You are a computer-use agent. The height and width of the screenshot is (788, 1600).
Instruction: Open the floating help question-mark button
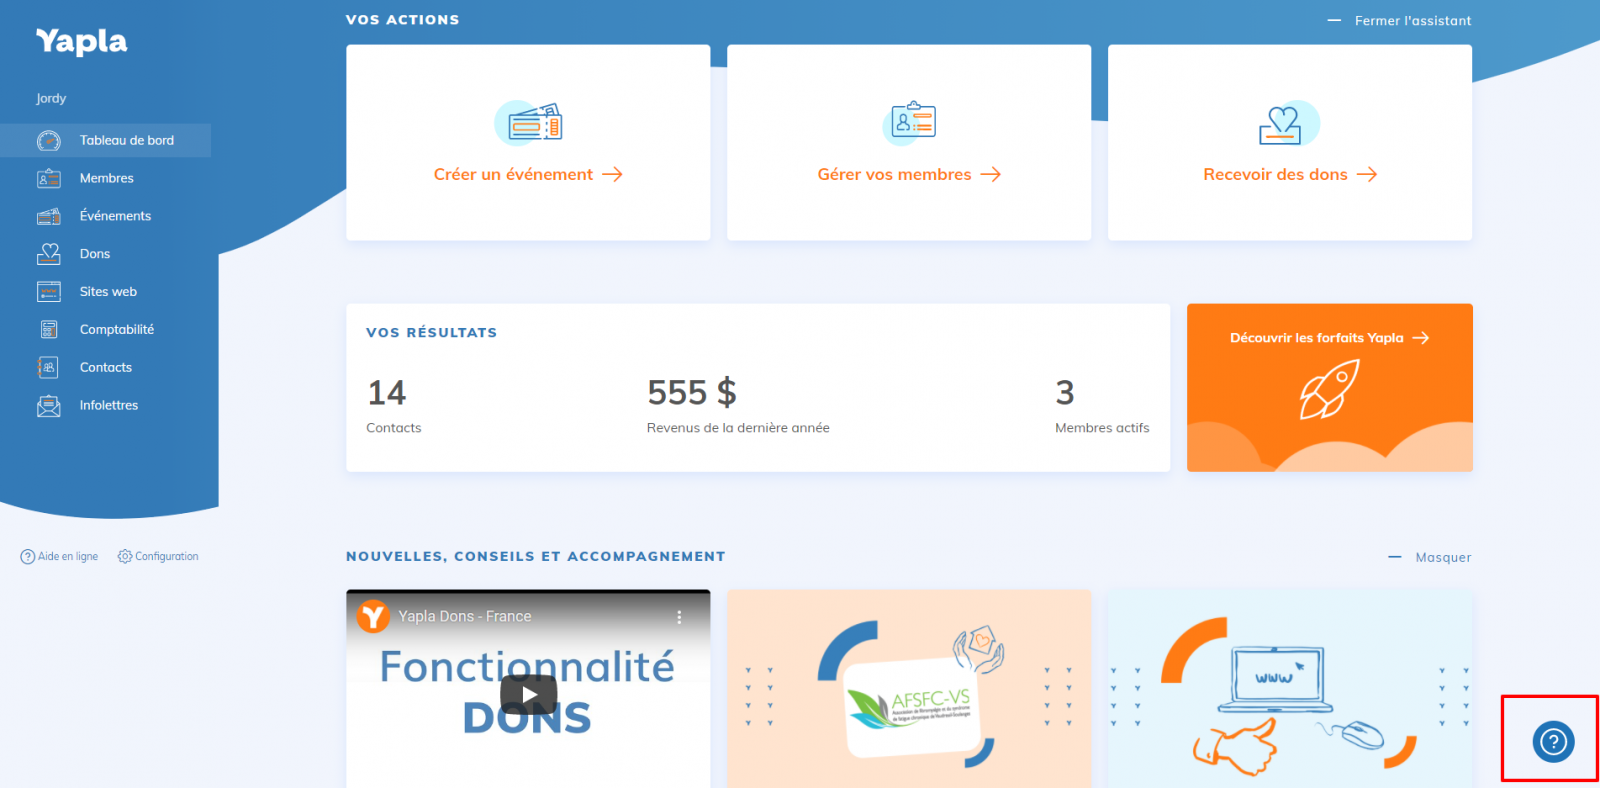point(1553,741)
